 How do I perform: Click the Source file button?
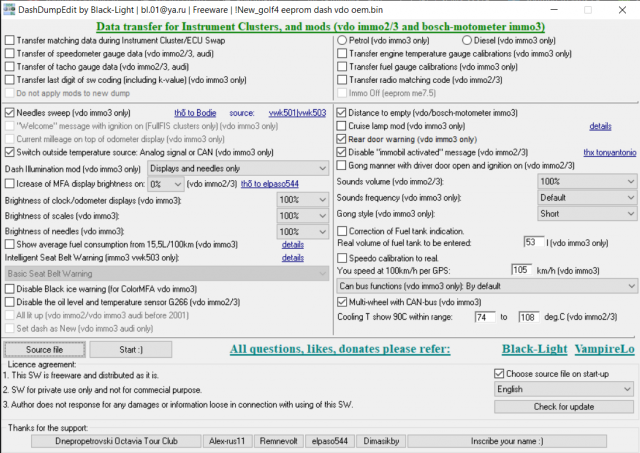[x=44, y=350]
